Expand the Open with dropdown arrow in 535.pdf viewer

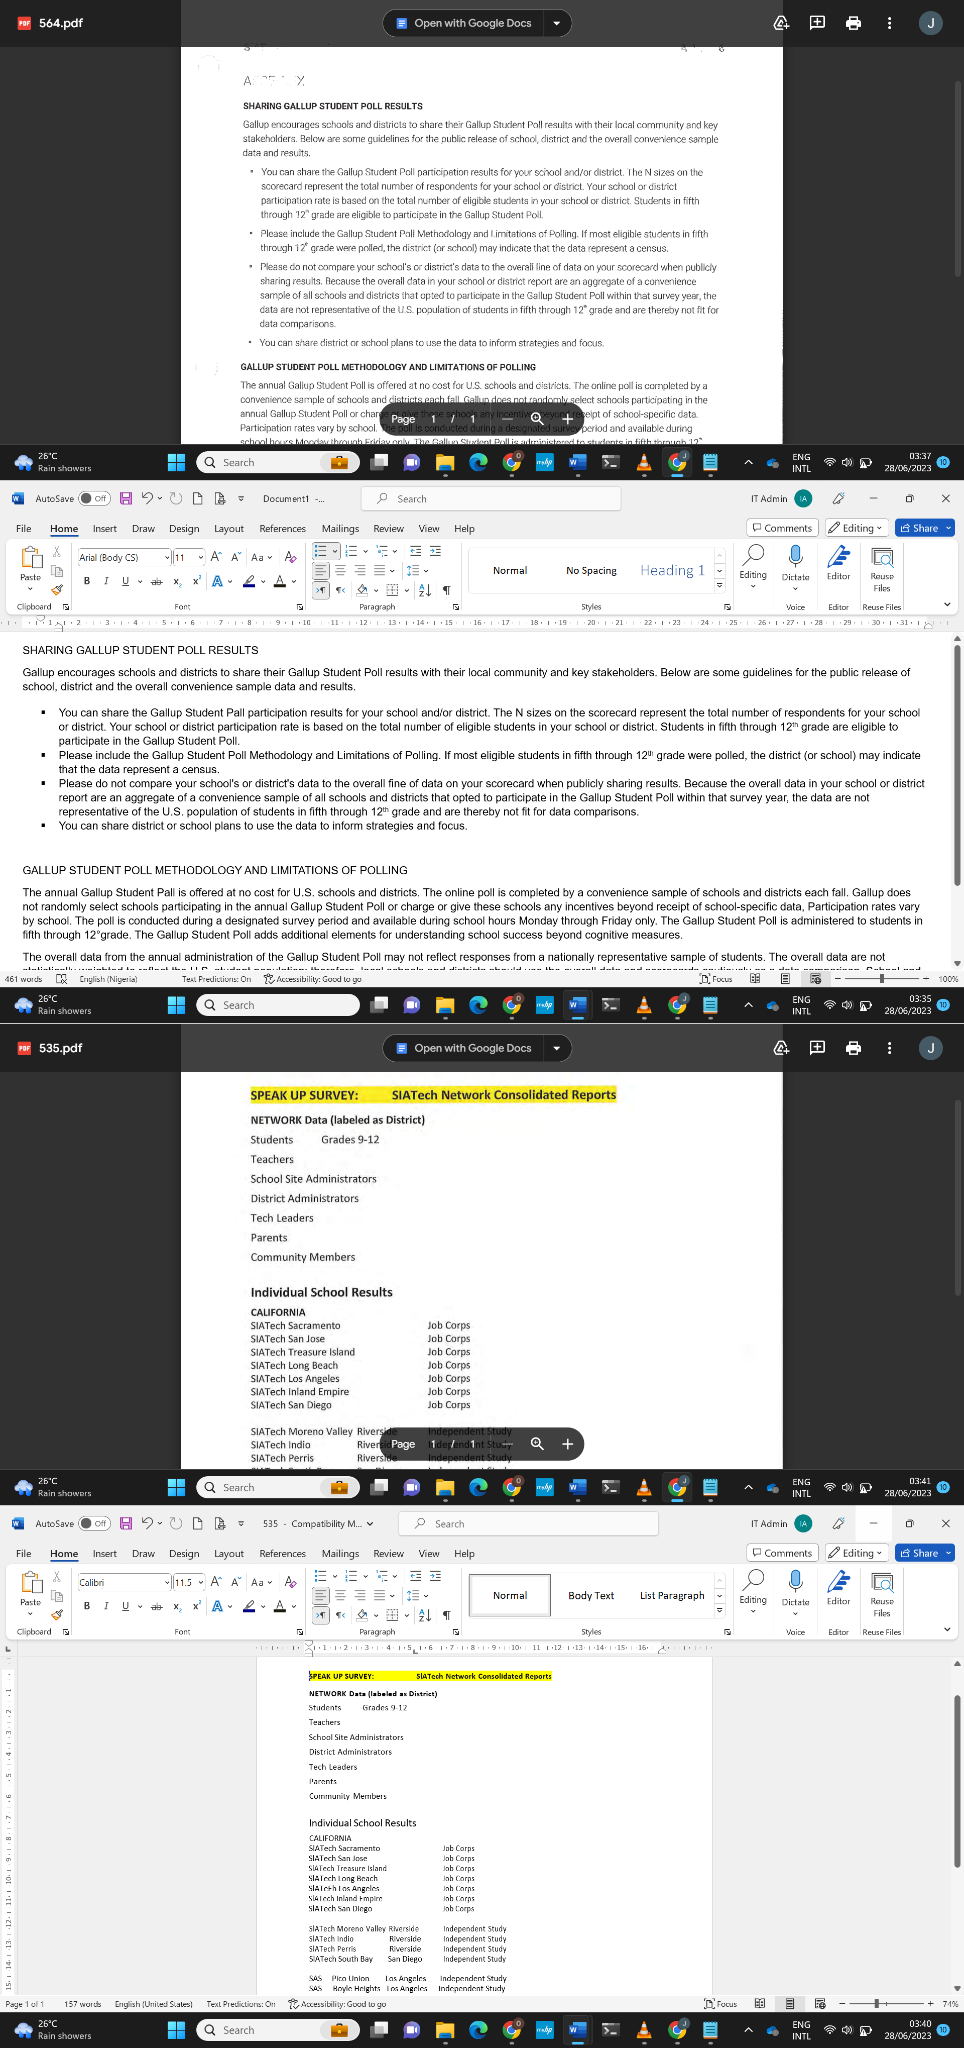pos(556,1048)
